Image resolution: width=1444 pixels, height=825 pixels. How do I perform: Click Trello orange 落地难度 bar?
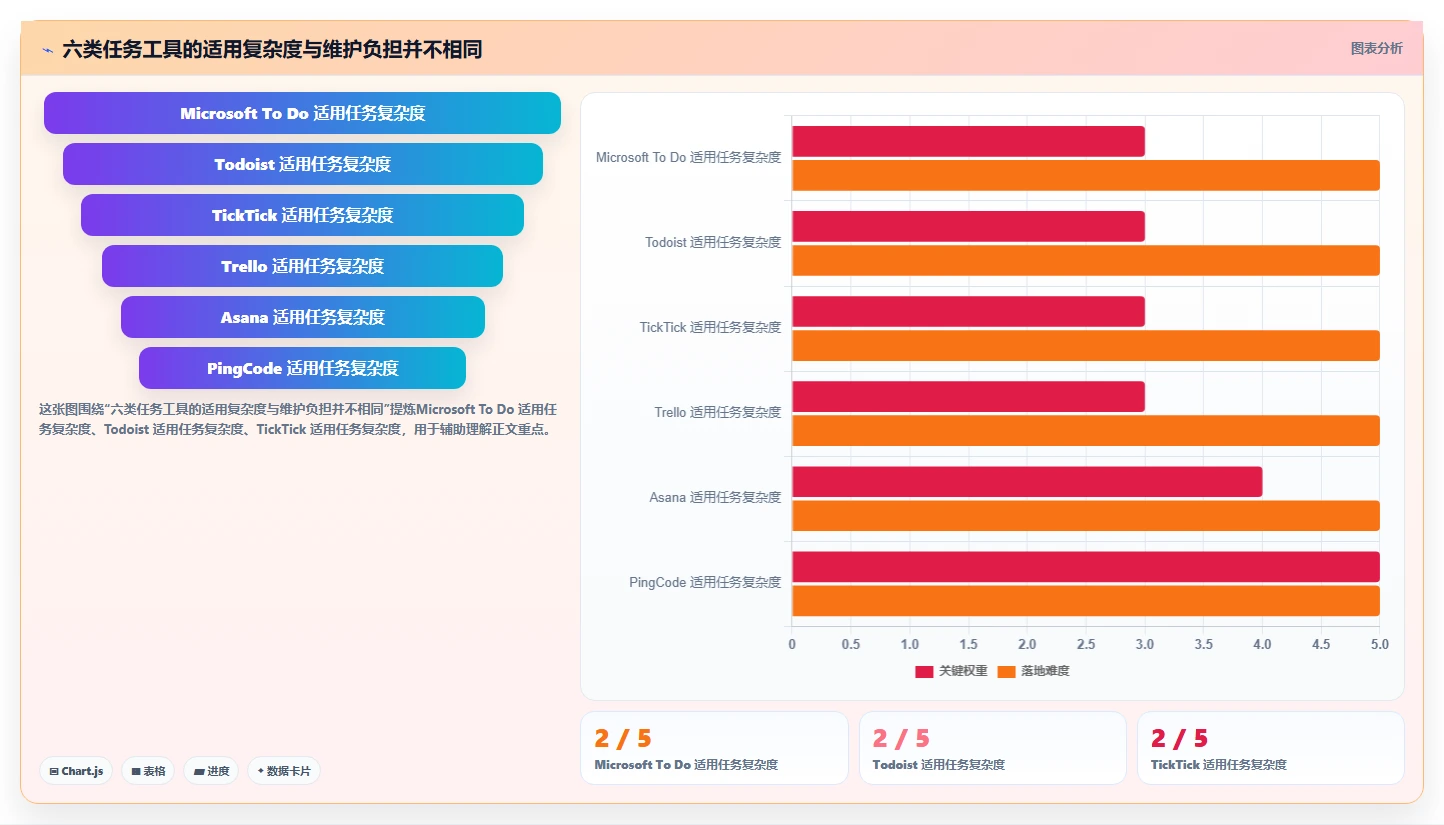click(x=1086, y=430)
